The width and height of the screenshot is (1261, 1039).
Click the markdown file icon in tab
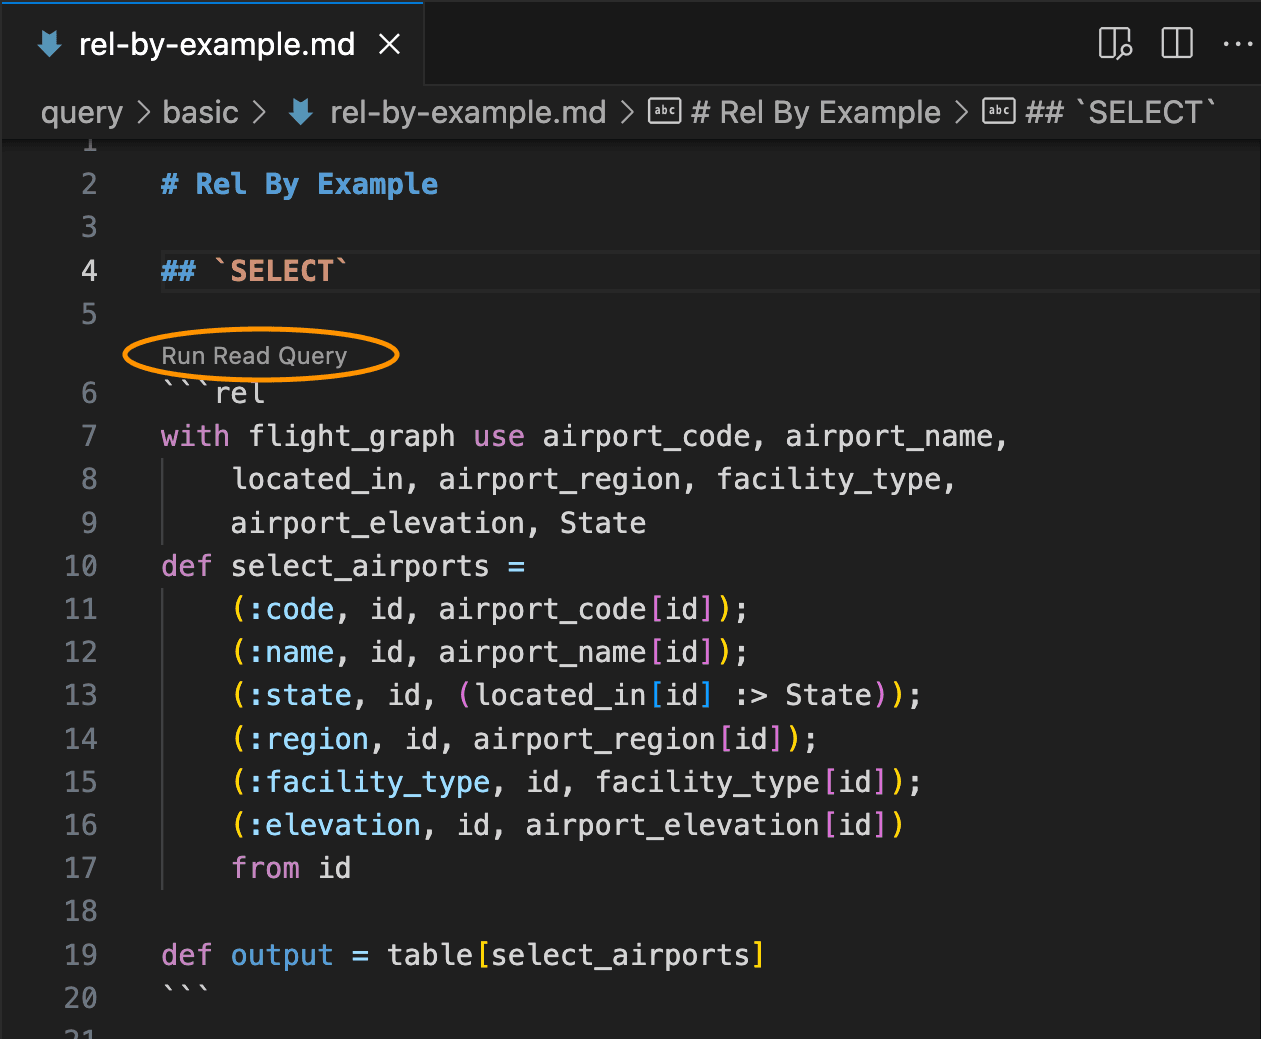[x=49, y=44]
